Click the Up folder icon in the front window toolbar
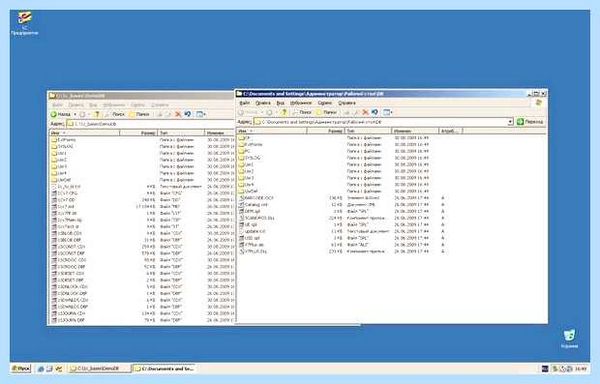600x384 pixels. click(x=284, y=112)
